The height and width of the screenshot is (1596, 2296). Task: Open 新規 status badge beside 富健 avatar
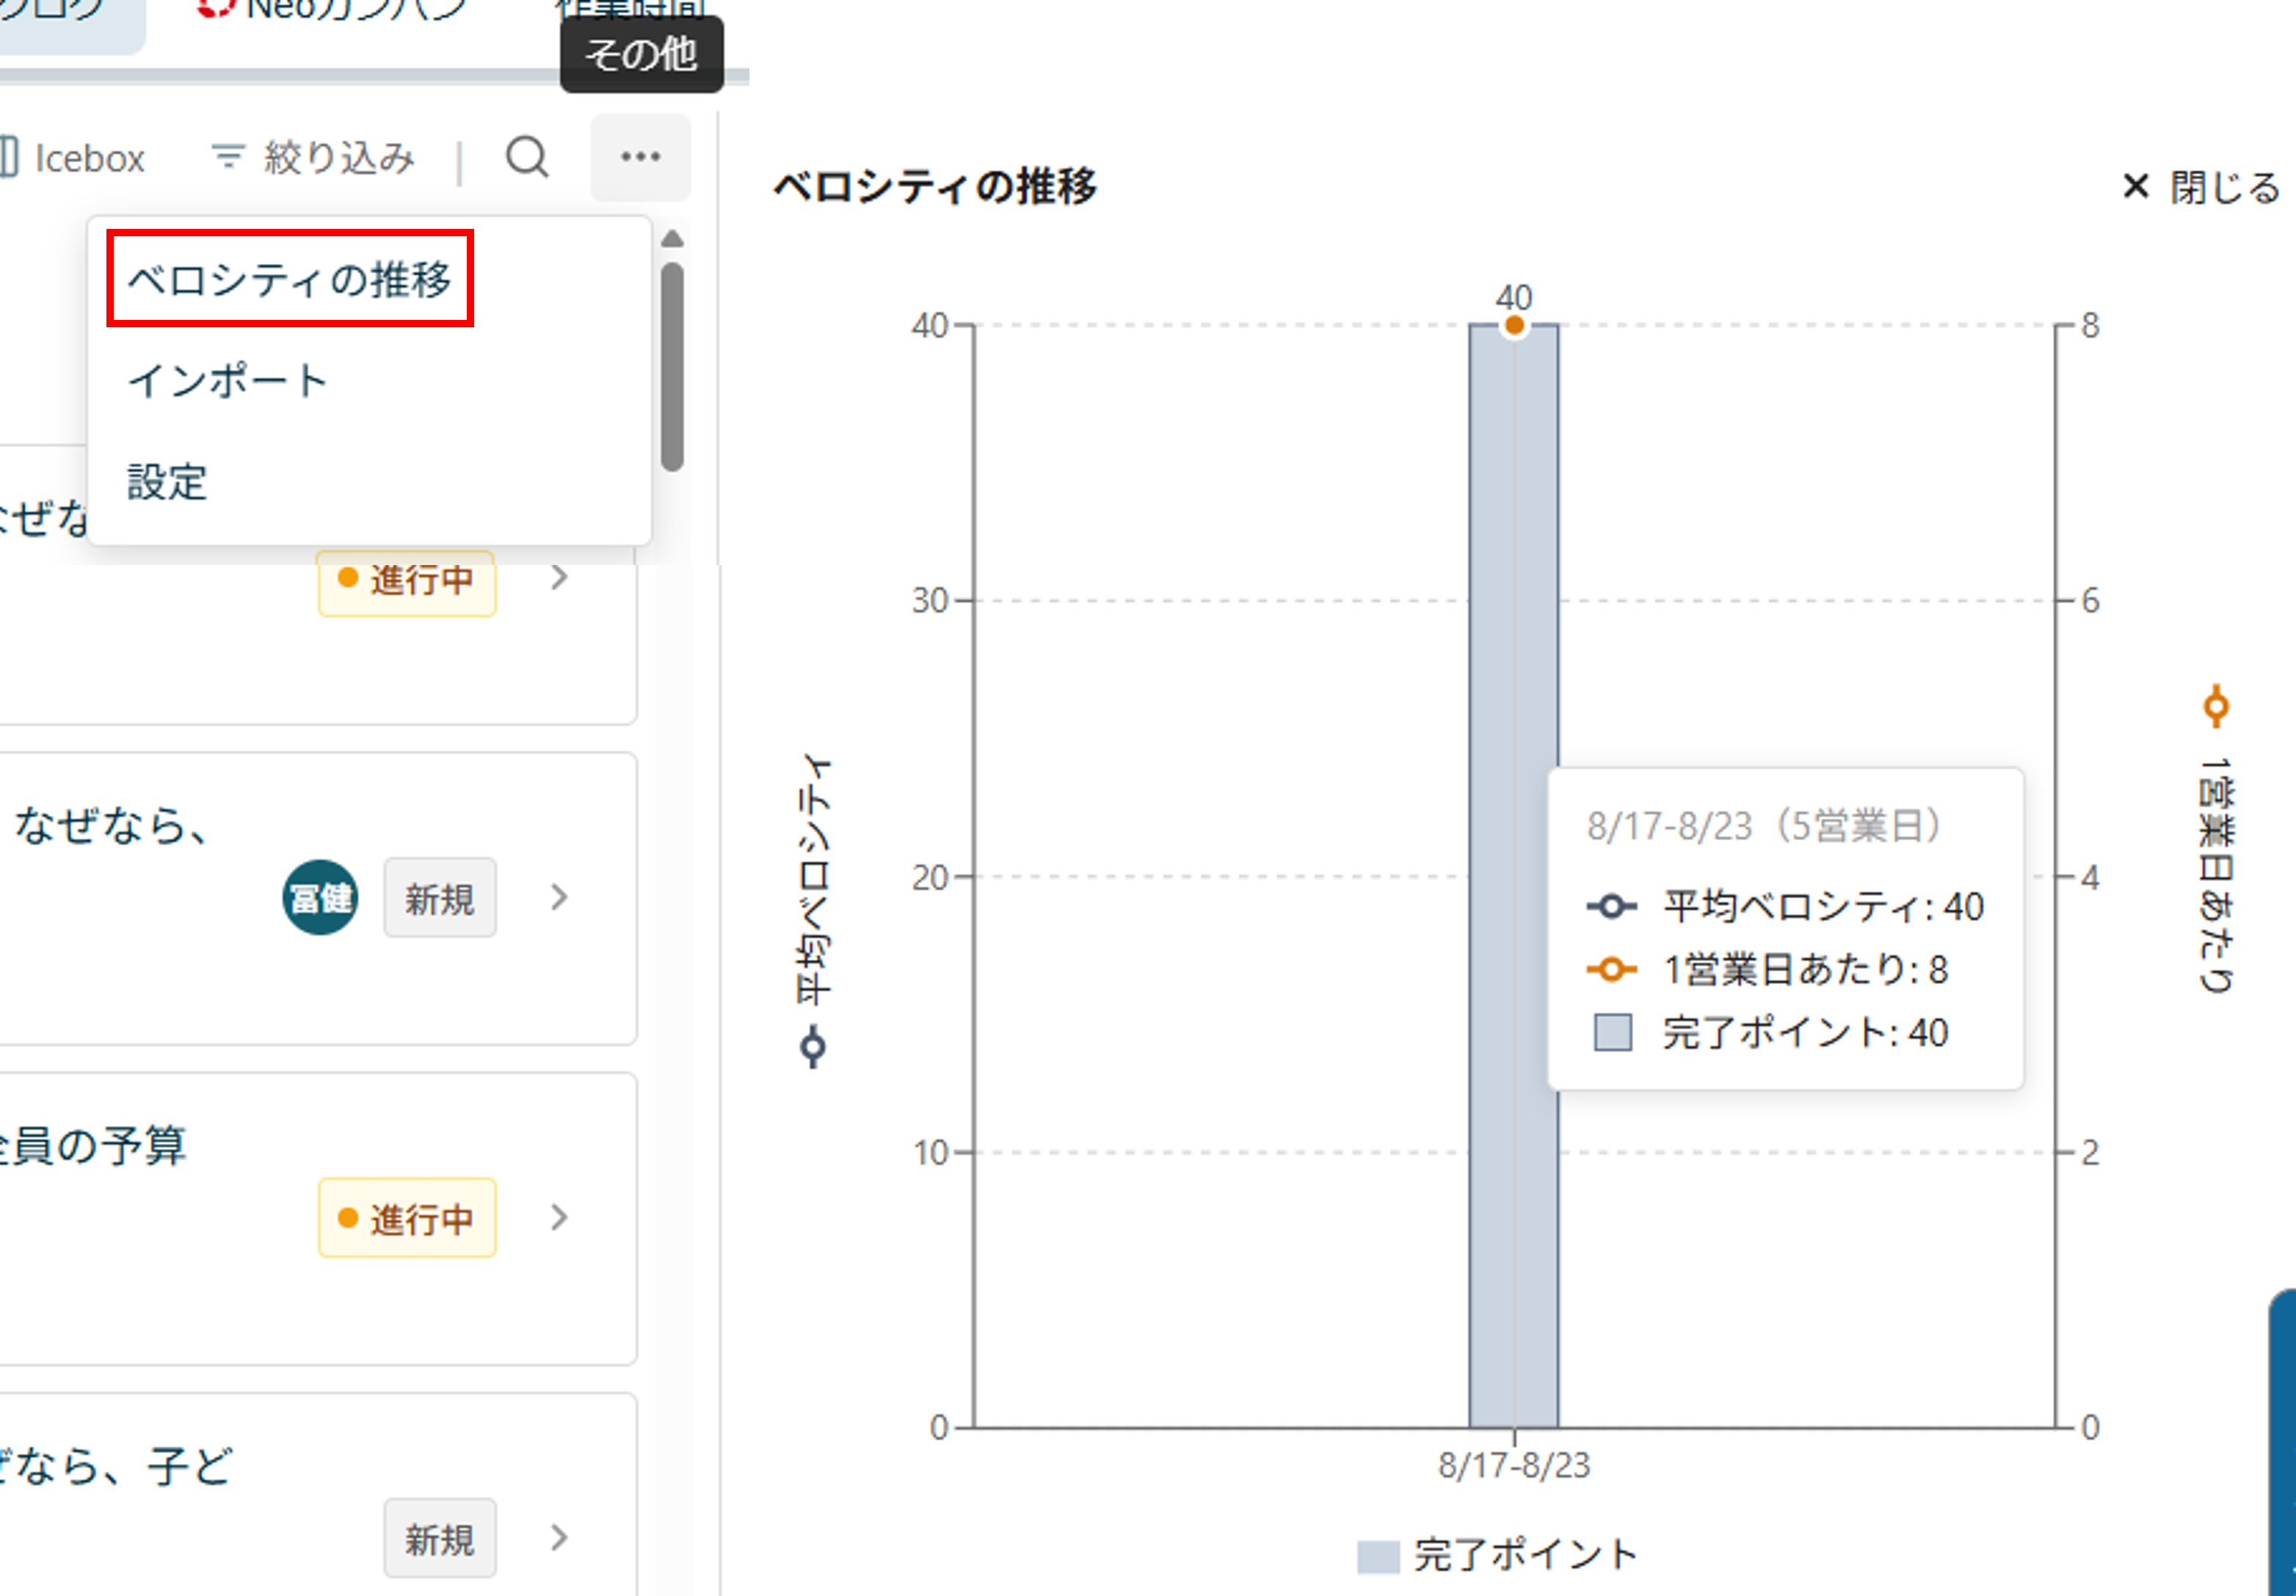tap(440, 898)
